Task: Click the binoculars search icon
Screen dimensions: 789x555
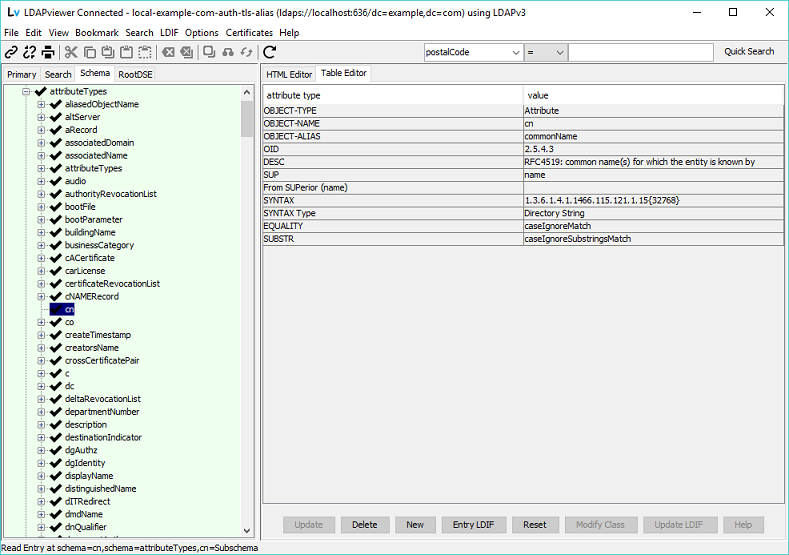Action: coord(228,52)
